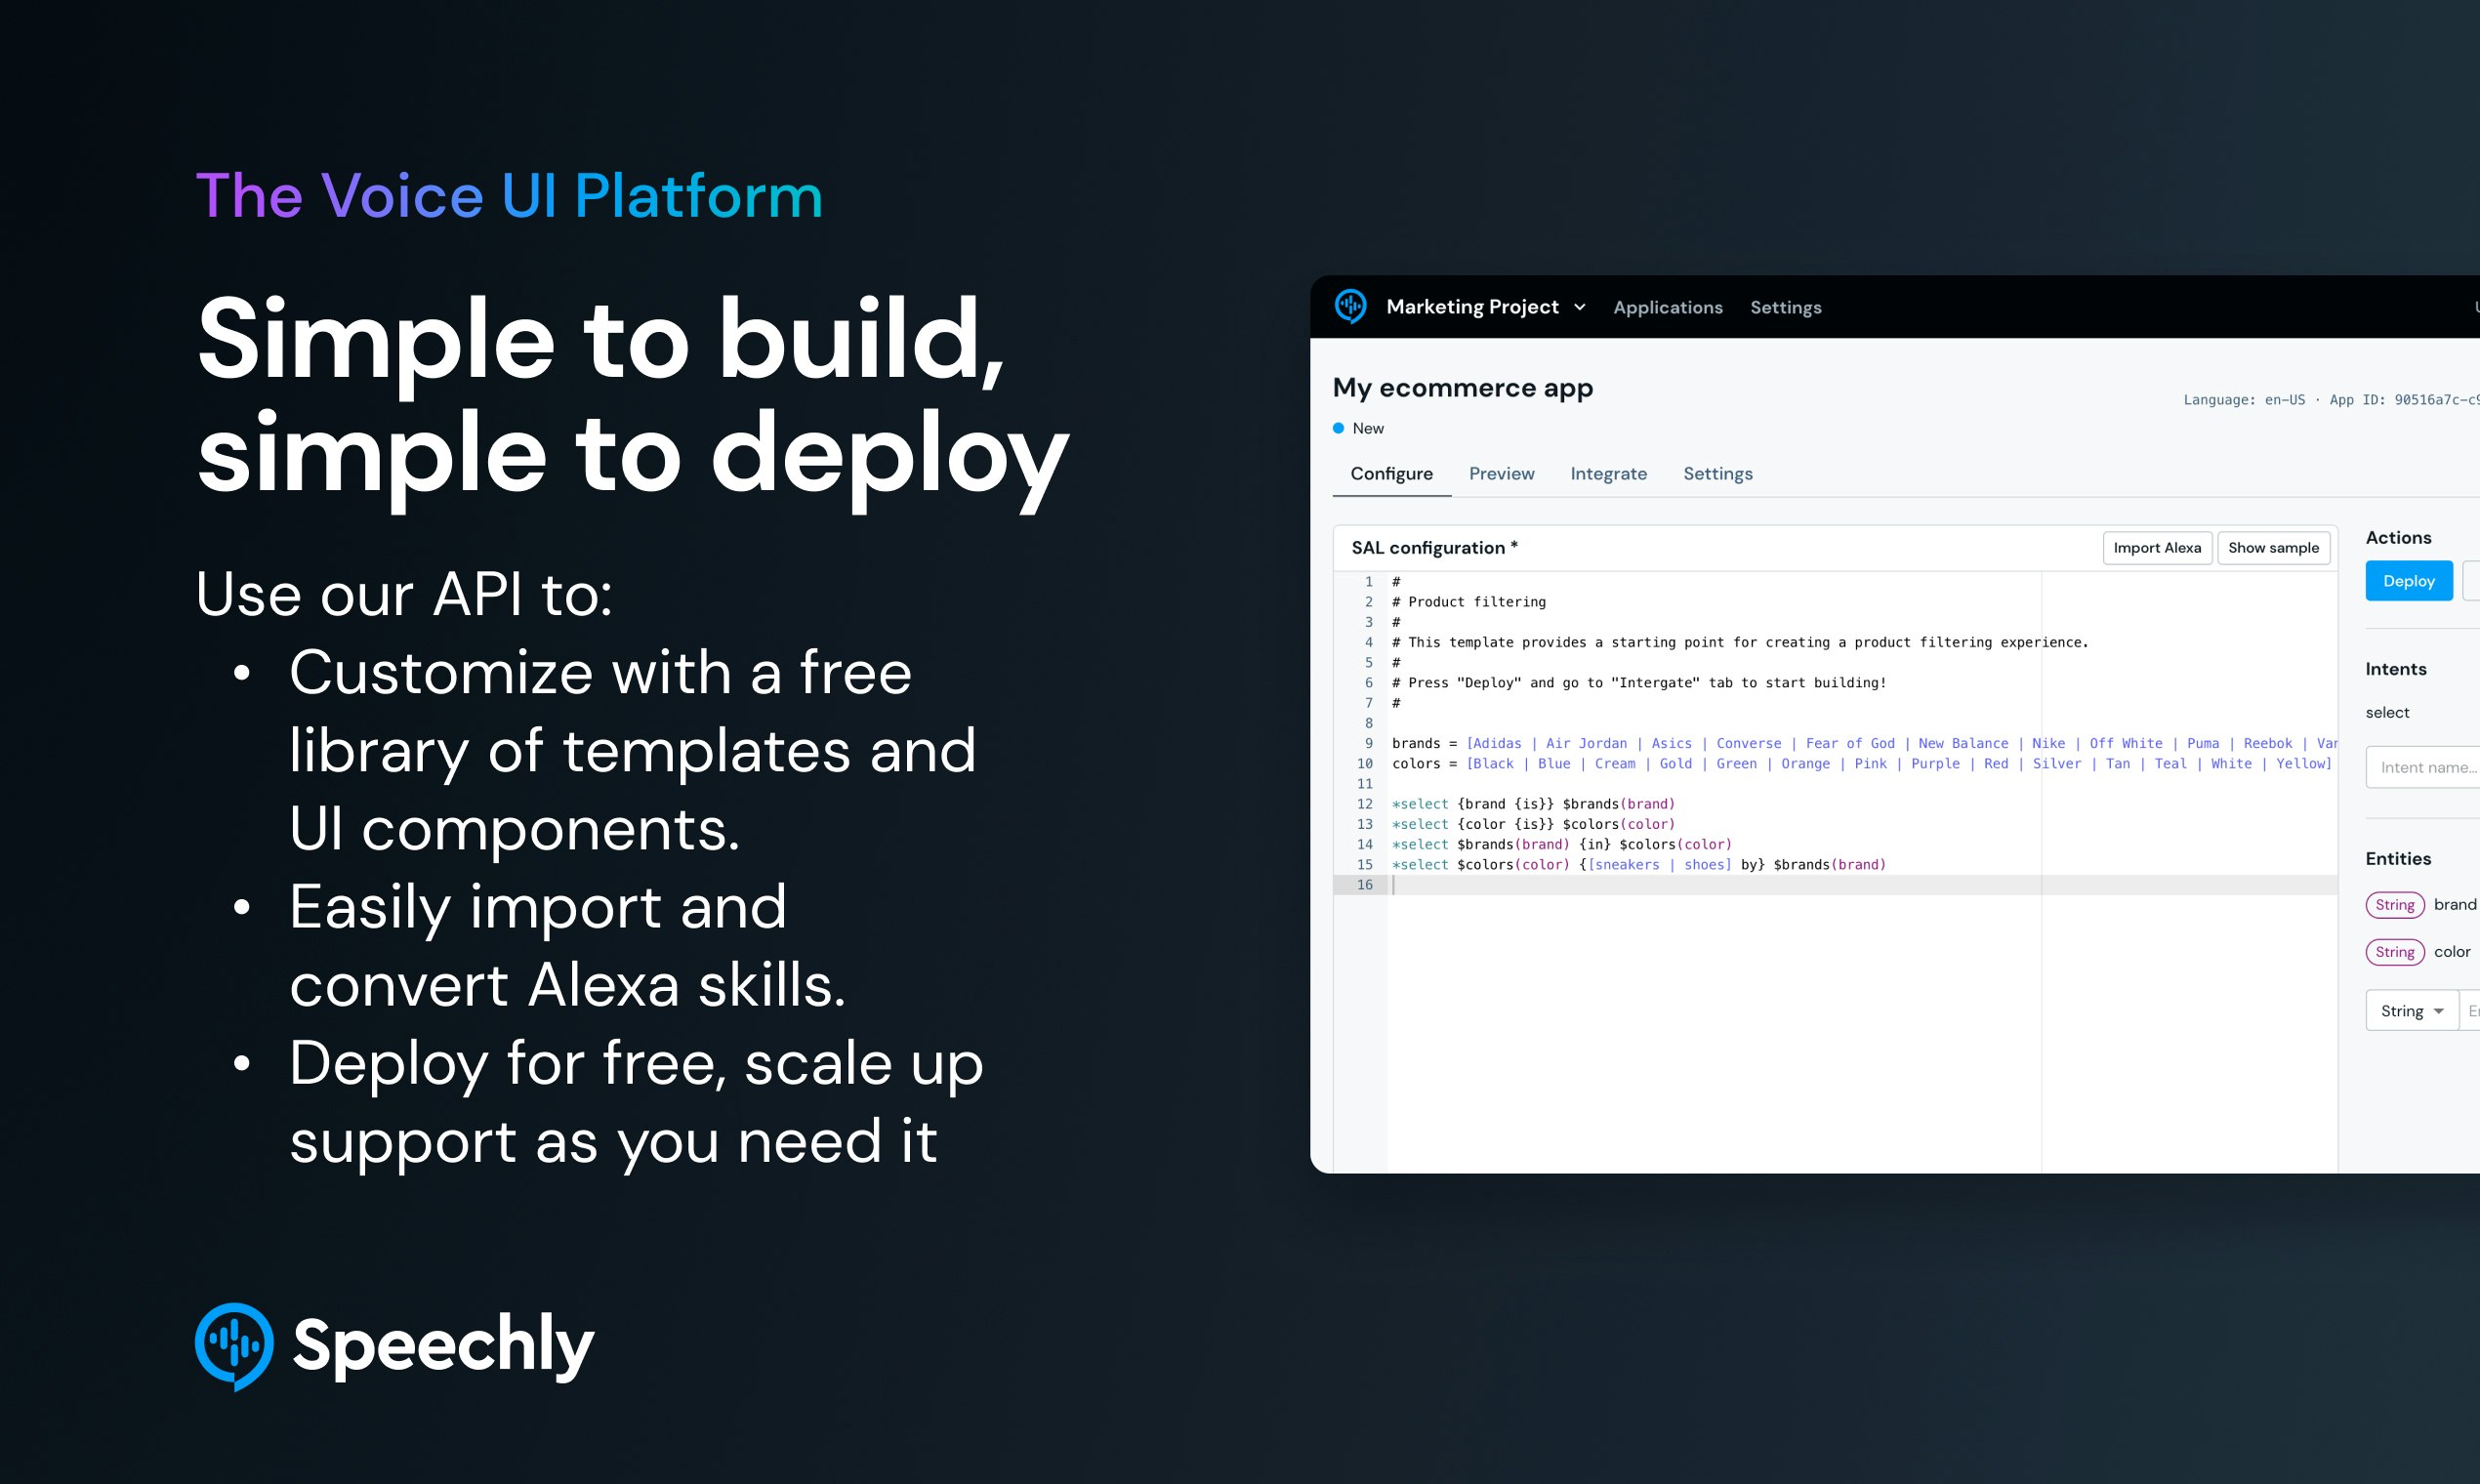Screen dimensions: 2480x1484
Task: Click the 'select' intent under Intents
Action: pos(2388,712)
